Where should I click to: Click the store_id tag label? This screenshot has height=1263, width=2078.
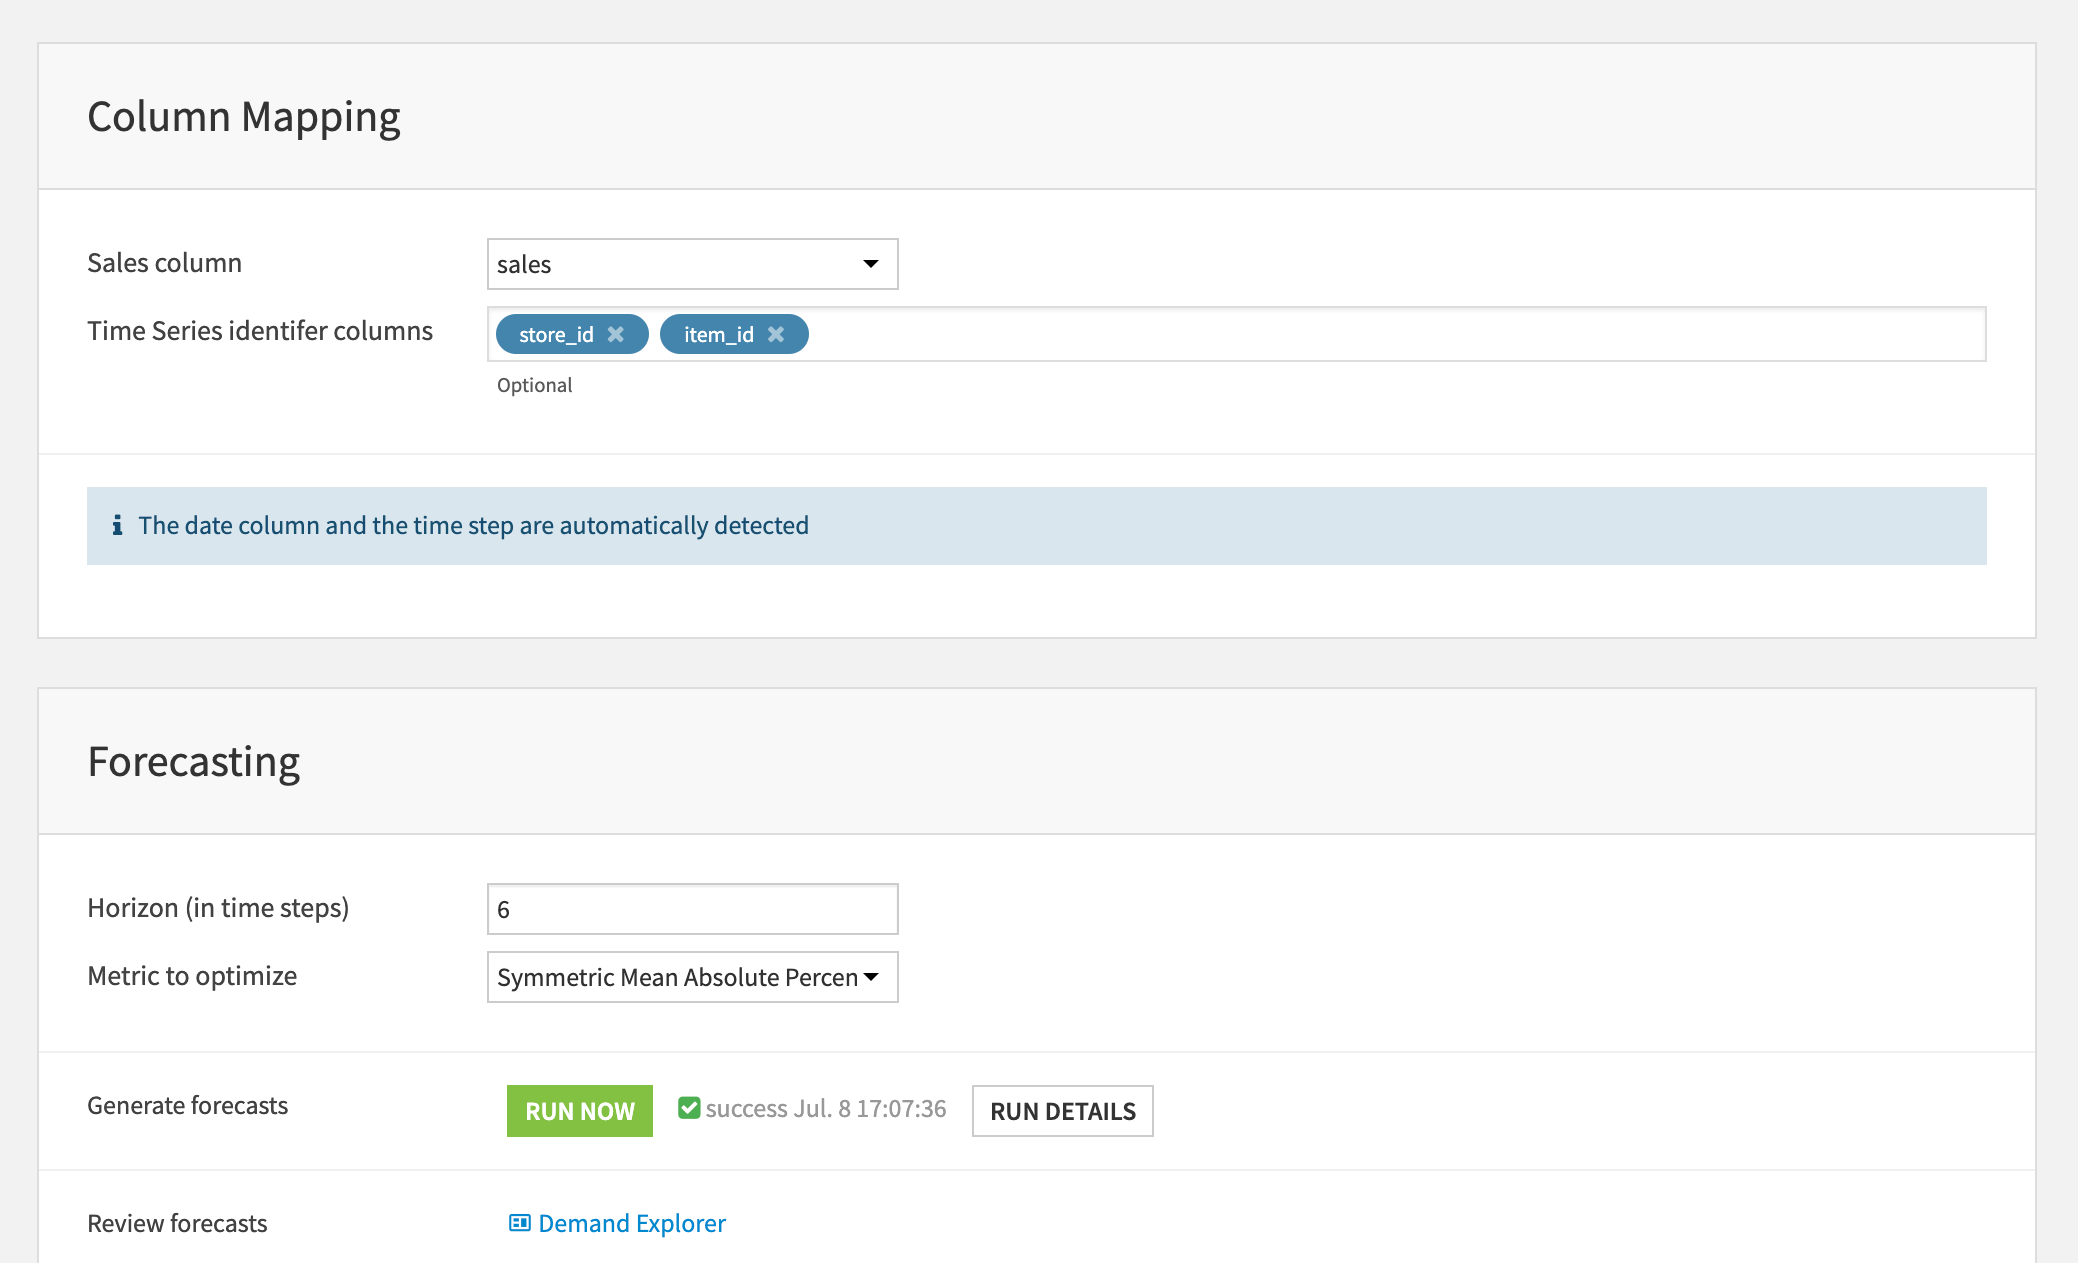[x=556, y=334]
